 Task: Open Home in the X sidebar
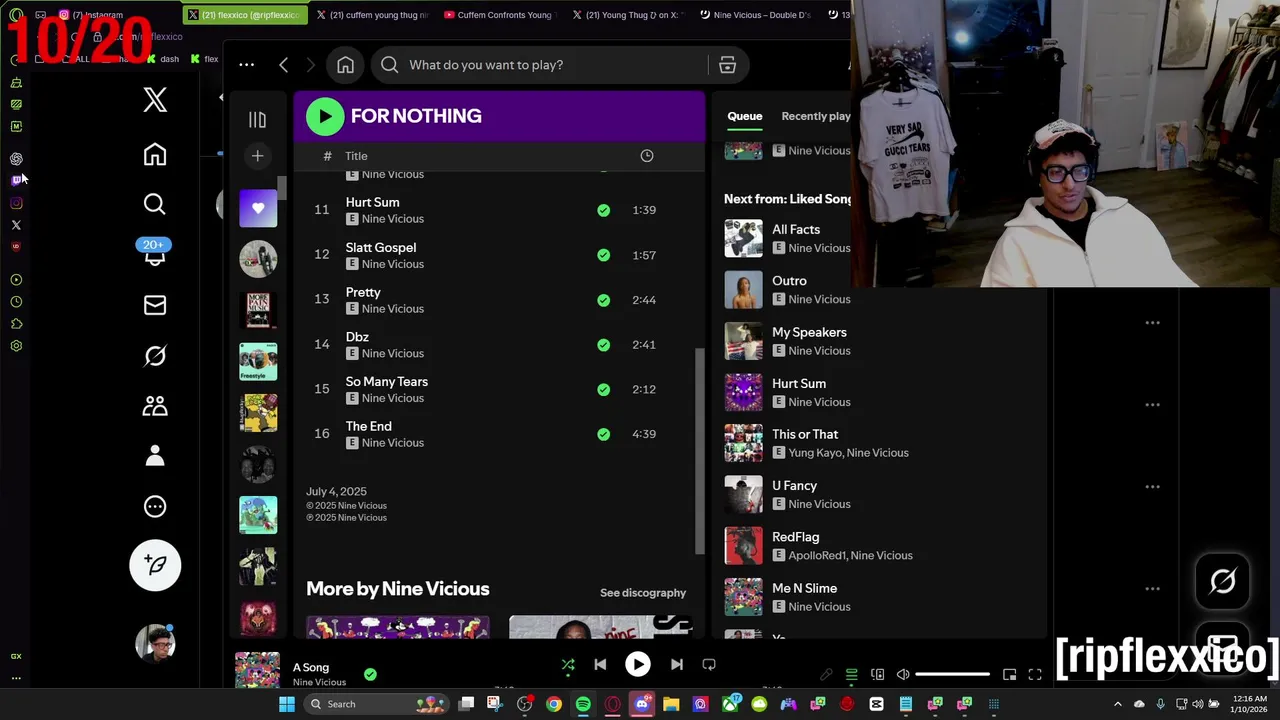click(155, 154)
